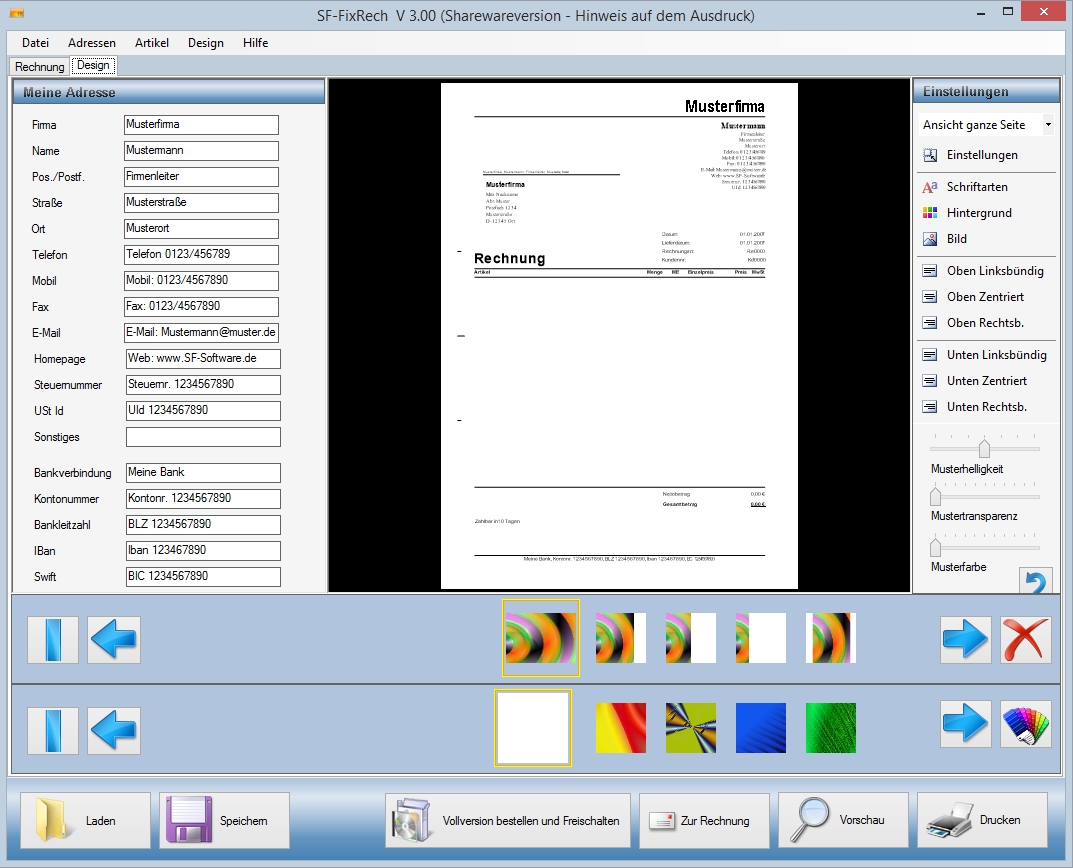Select the white background thumbnail
Viewport: 1073px width, 868px height.
click(532, 728)
